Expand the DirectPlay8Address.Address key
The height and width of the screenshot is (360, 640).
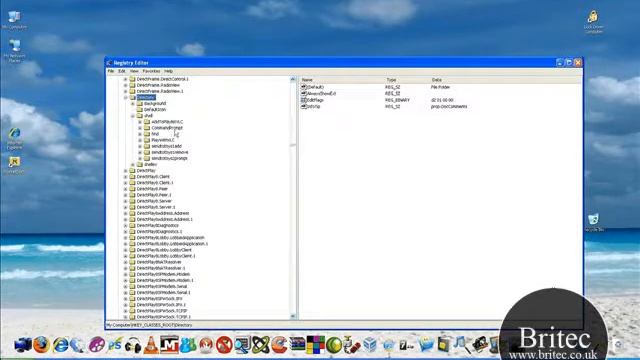click(x=125, y=213)
